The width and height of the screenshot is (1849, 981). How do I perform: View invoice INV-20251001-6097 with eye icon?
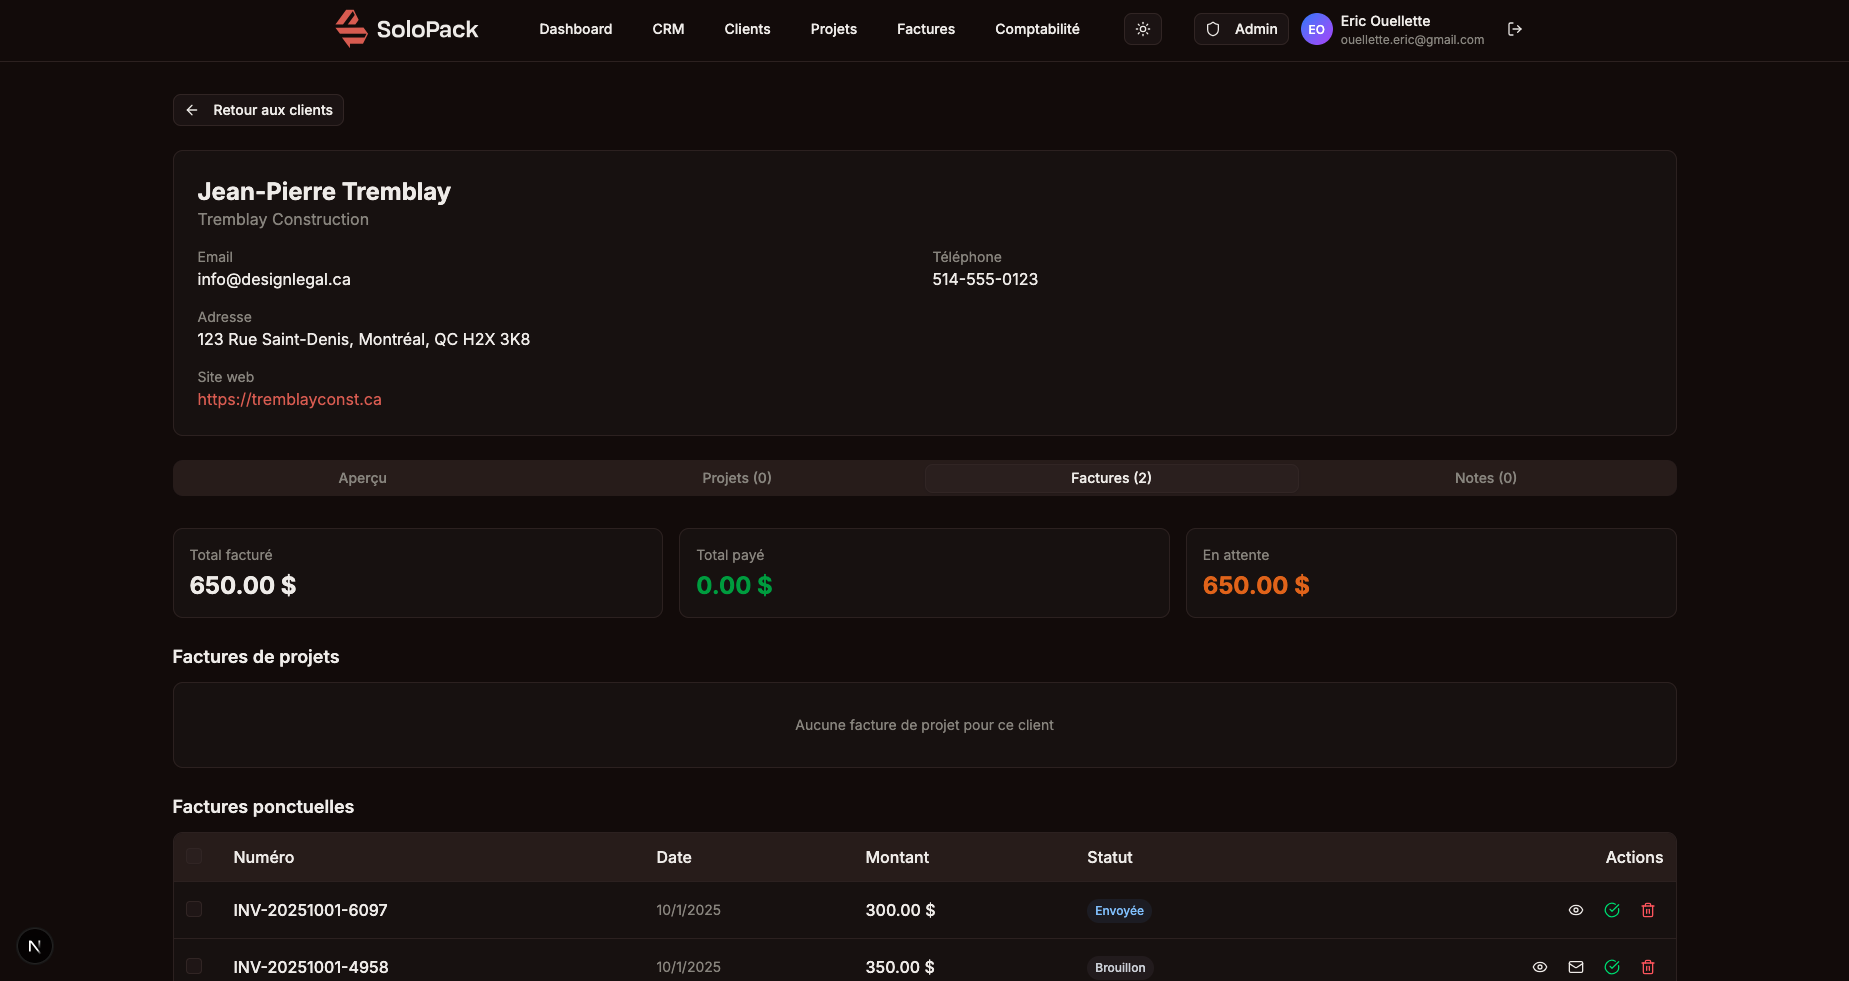(1575, 910)
